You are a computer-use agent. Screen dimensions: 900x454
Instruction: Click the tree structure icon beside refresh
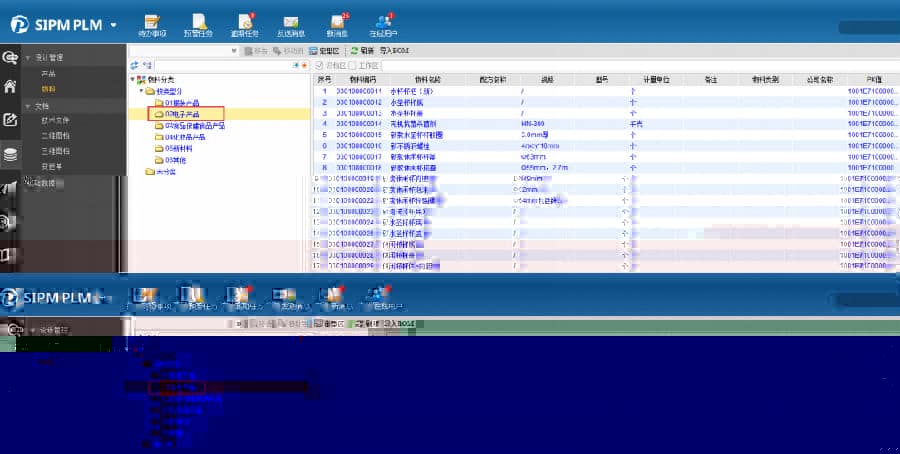tap(148, 65)
